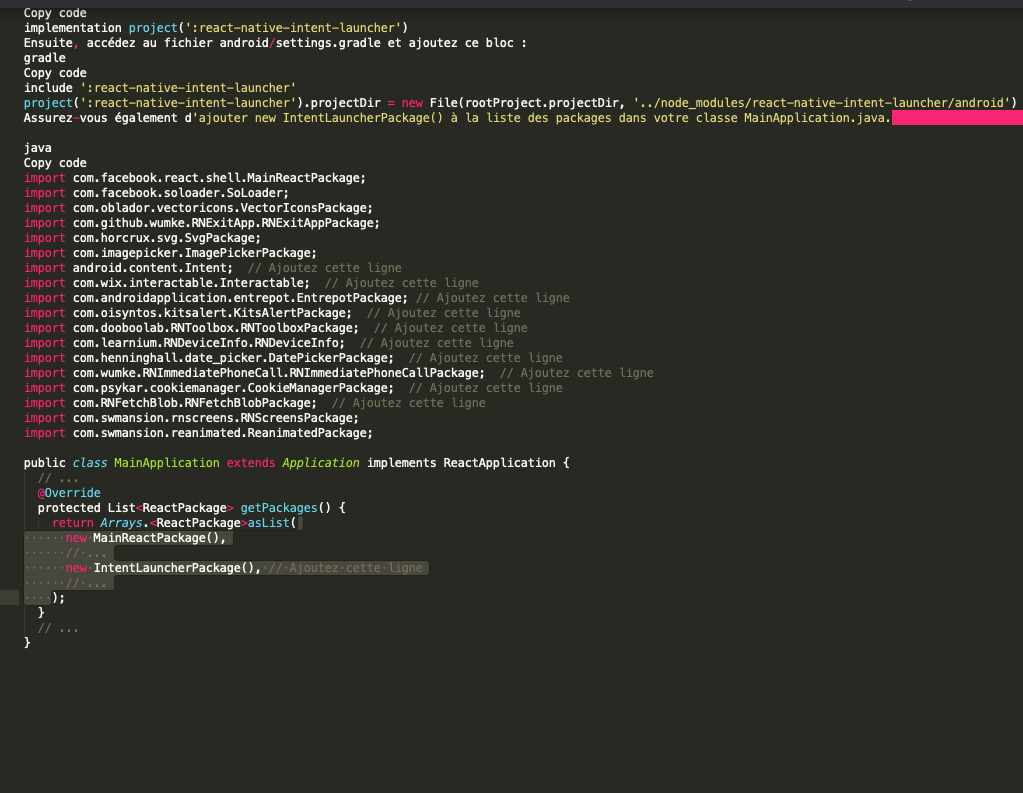Click the CookieManagerPackage import line
The image size is (1023, 793).
point(208,388)
